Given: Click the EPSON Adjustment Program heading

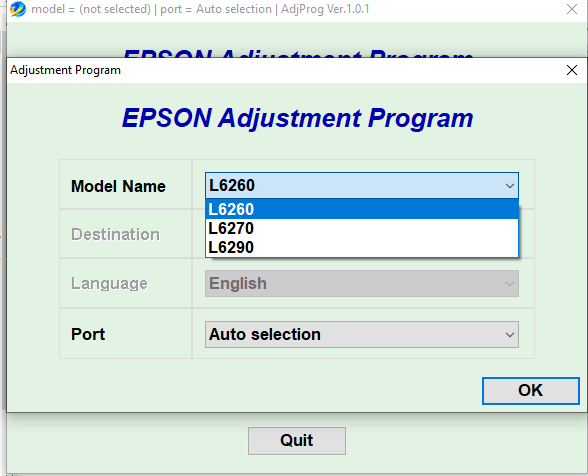Looking at the screenshot, I should point(297,118).
